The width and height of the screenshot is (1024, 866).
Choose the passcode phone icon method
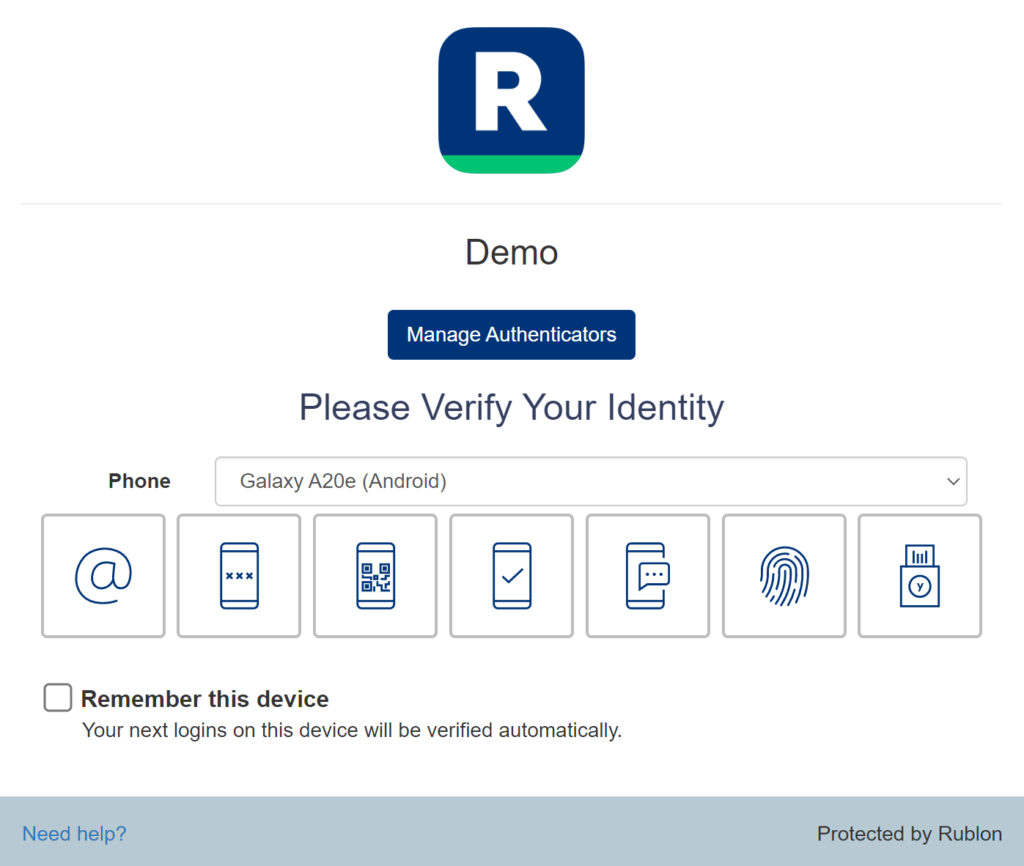coord(239,576)
